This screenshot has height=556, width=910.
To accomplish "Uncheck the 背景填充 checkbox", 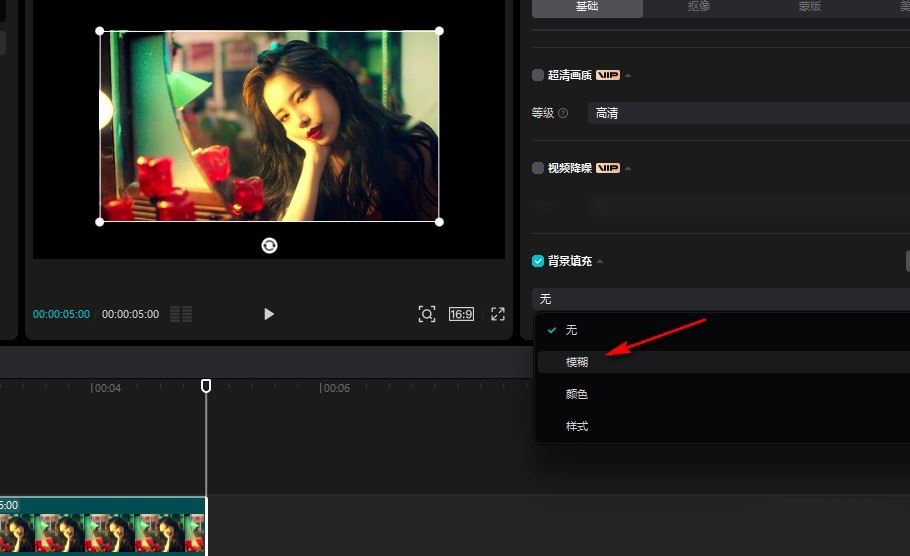I will tap(538, 261).
